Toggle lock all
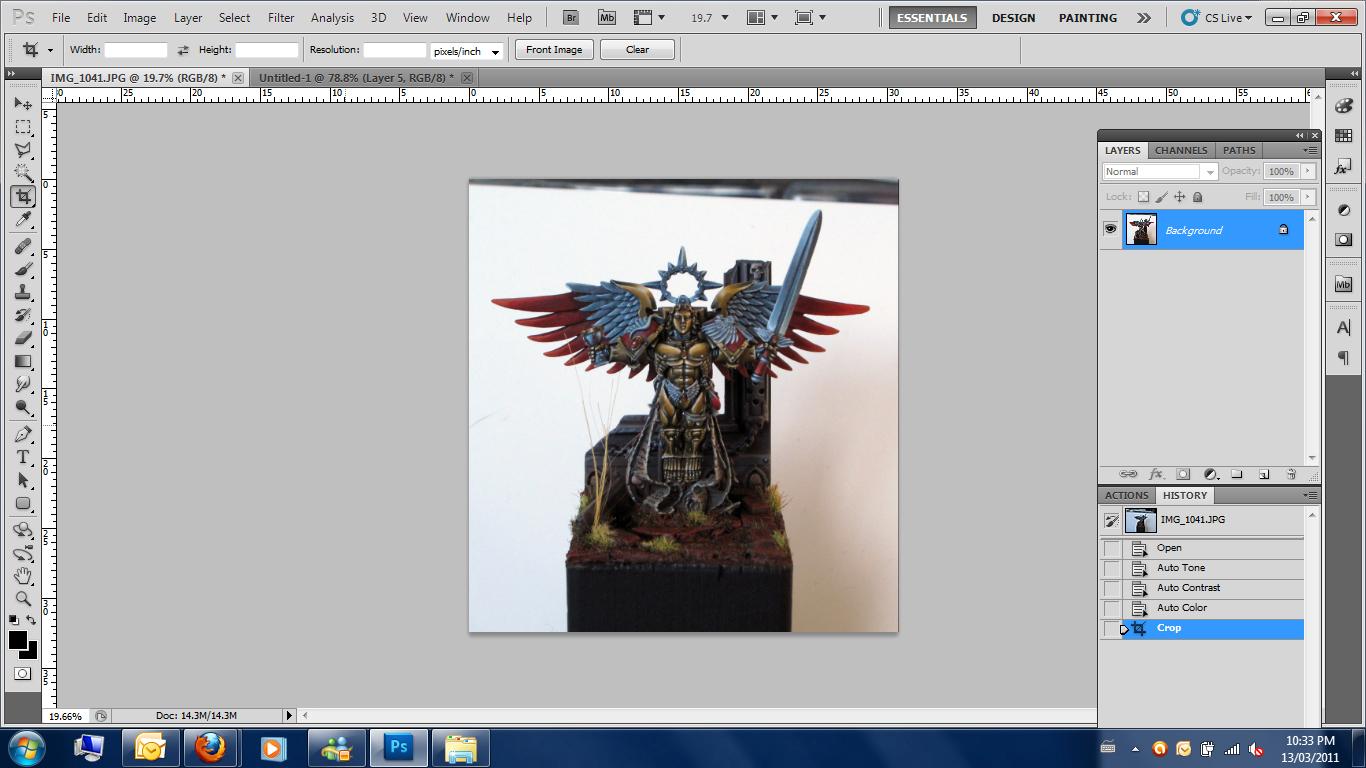This screenshot has height=768, width=1366. pos(1197,197)
